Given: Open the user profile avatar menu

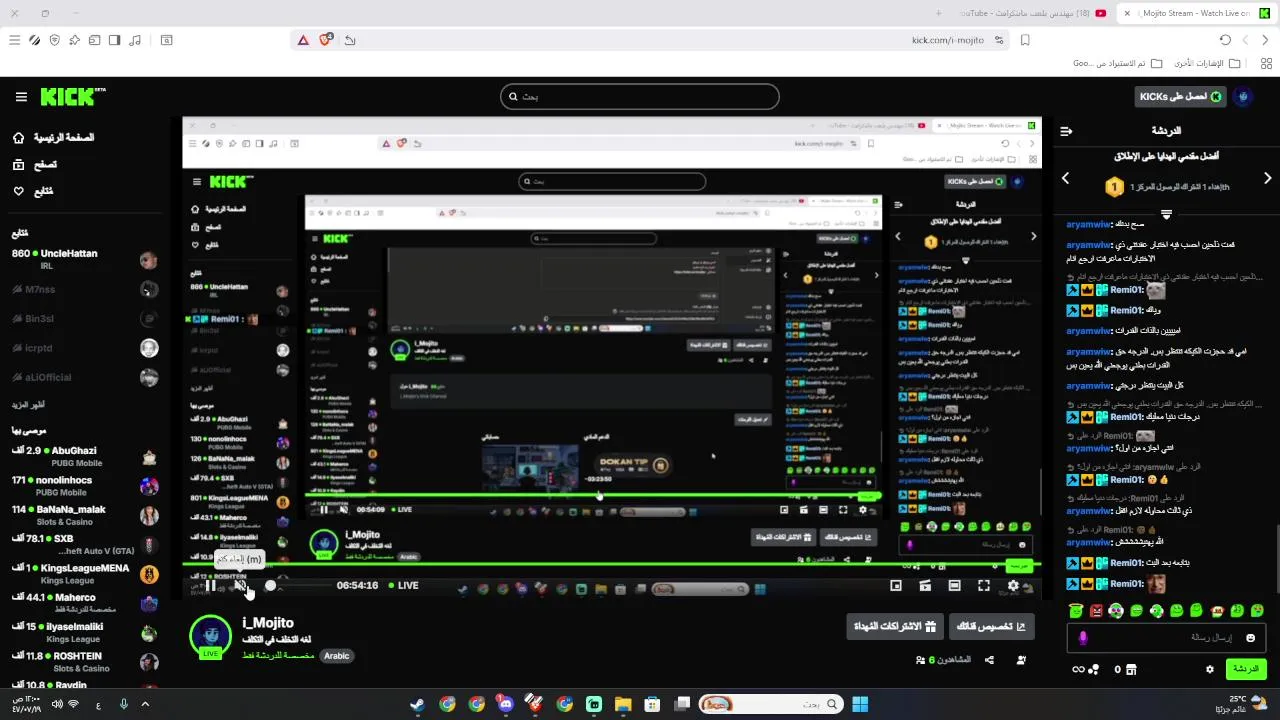Looking at the screenshot, I should [x=1244, y=97].
